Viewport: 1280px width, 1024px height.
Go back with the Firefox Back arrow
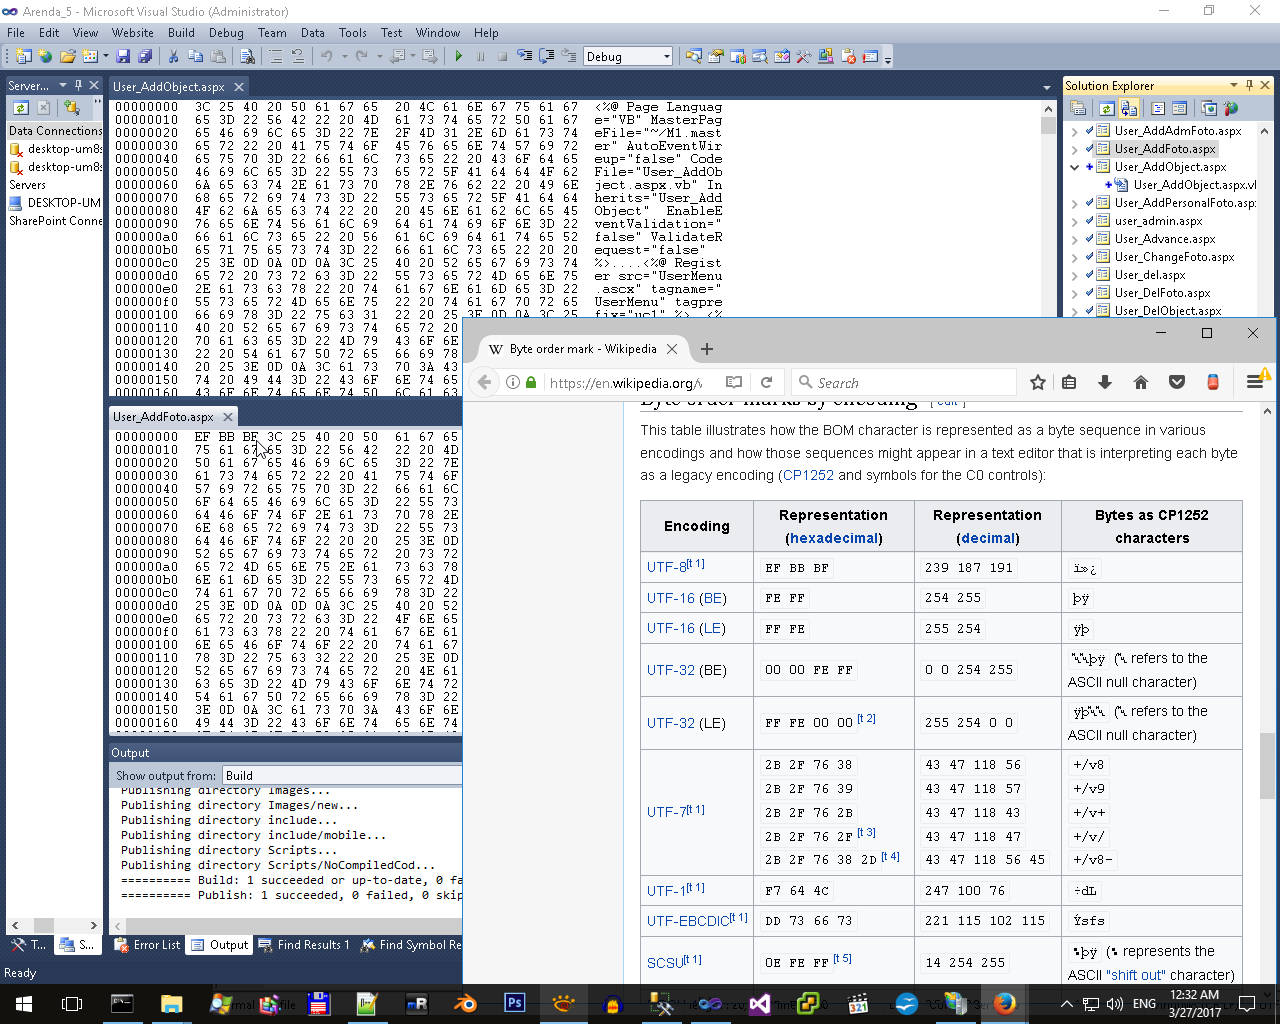[484, 382]
